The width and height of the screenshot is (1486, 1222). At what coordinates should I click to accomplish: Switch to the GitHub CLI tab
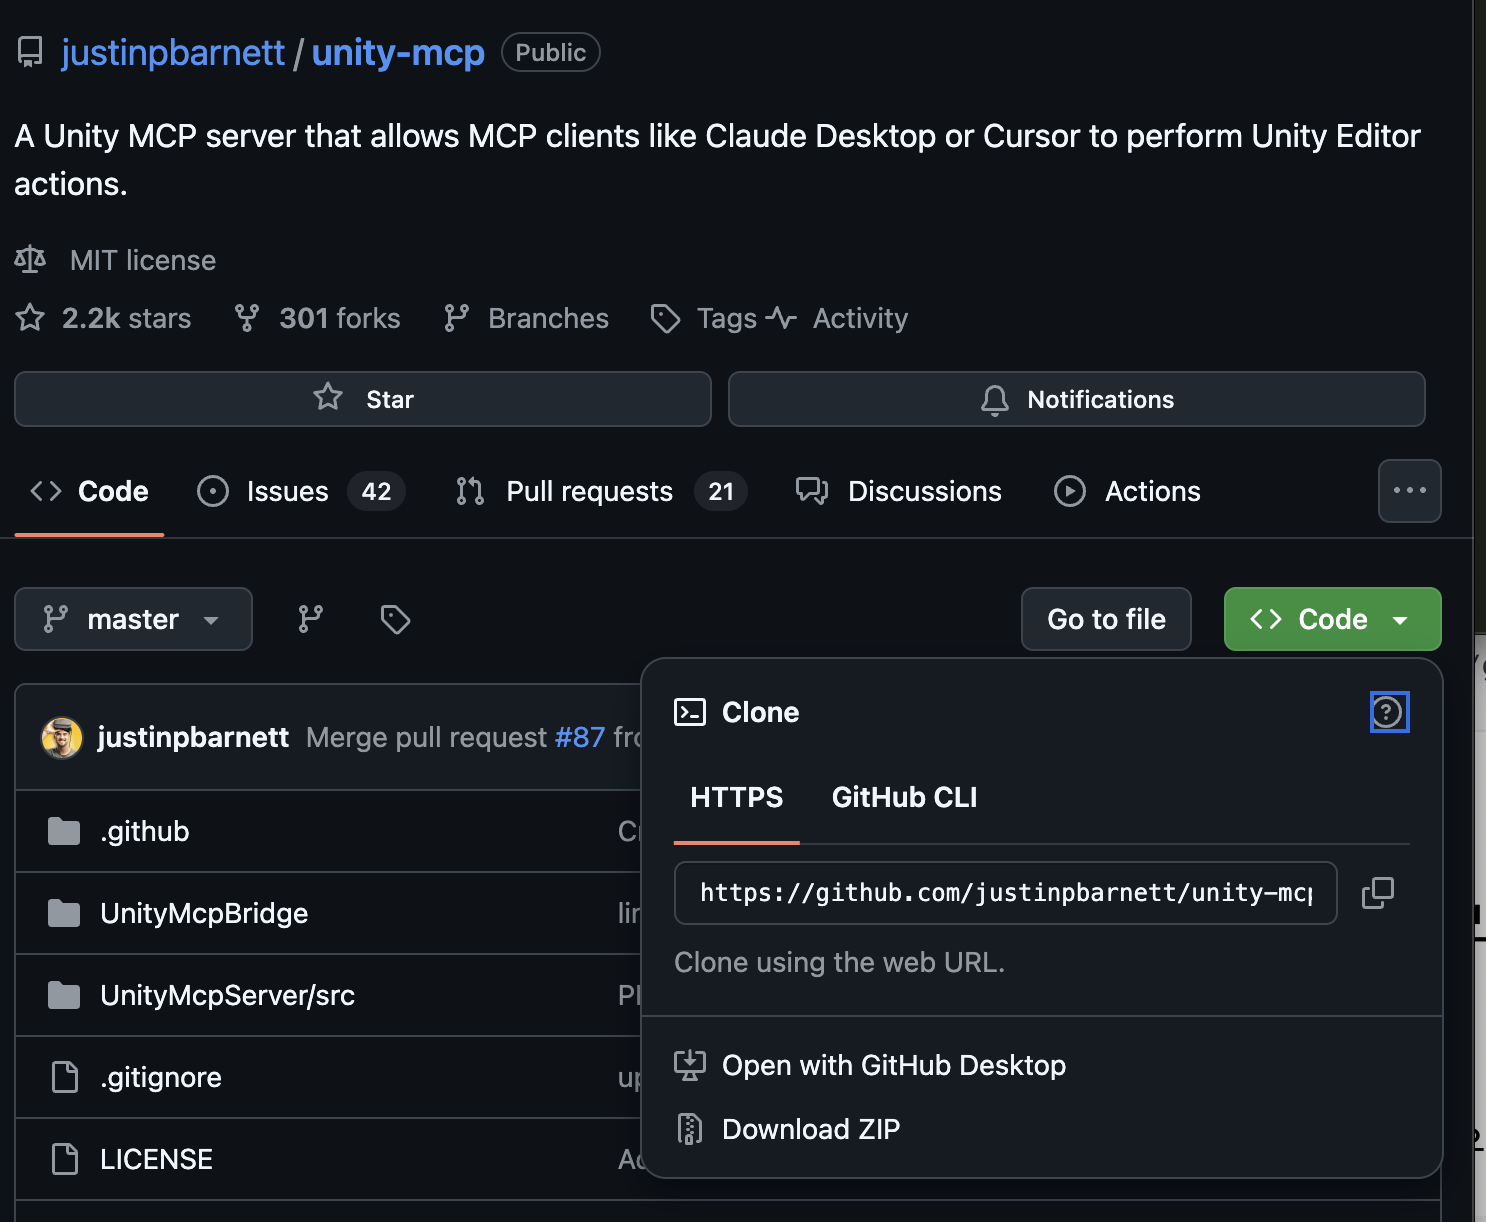(x=903, y=797)
